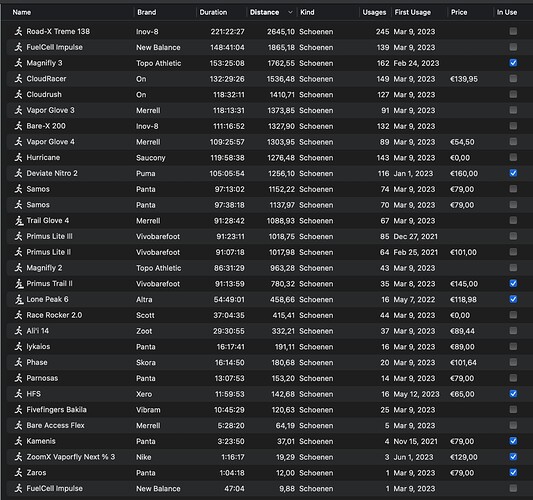This screenshot has height=500, width=533.
Task: Click the runner icon beside Primus Lite II
Action: [x=18, y=252]
